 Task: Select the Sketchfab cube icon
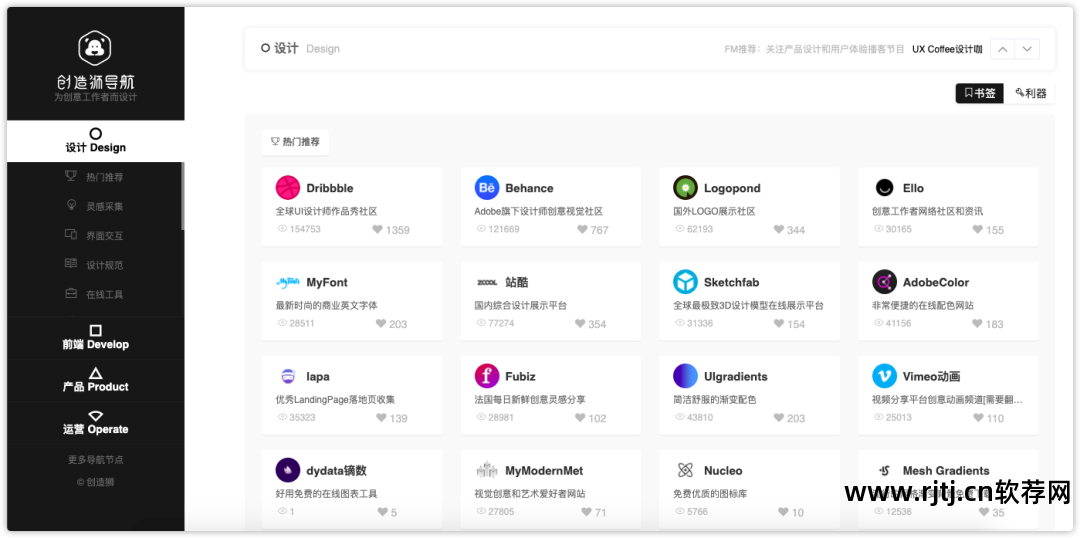(x=685, y=282)
